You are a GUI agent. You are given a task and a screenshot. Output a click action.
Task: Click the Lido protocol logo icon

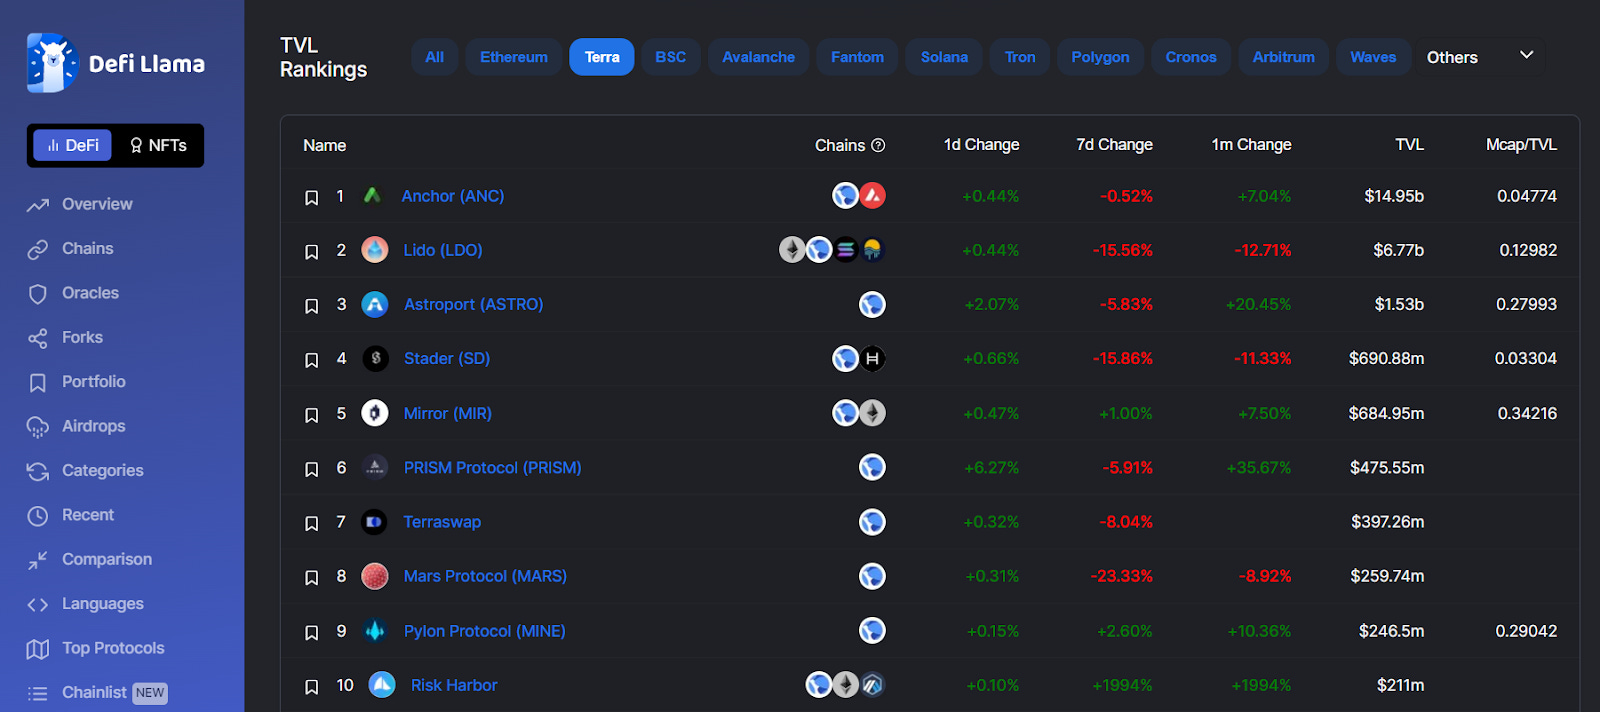[x=375, y=250]
